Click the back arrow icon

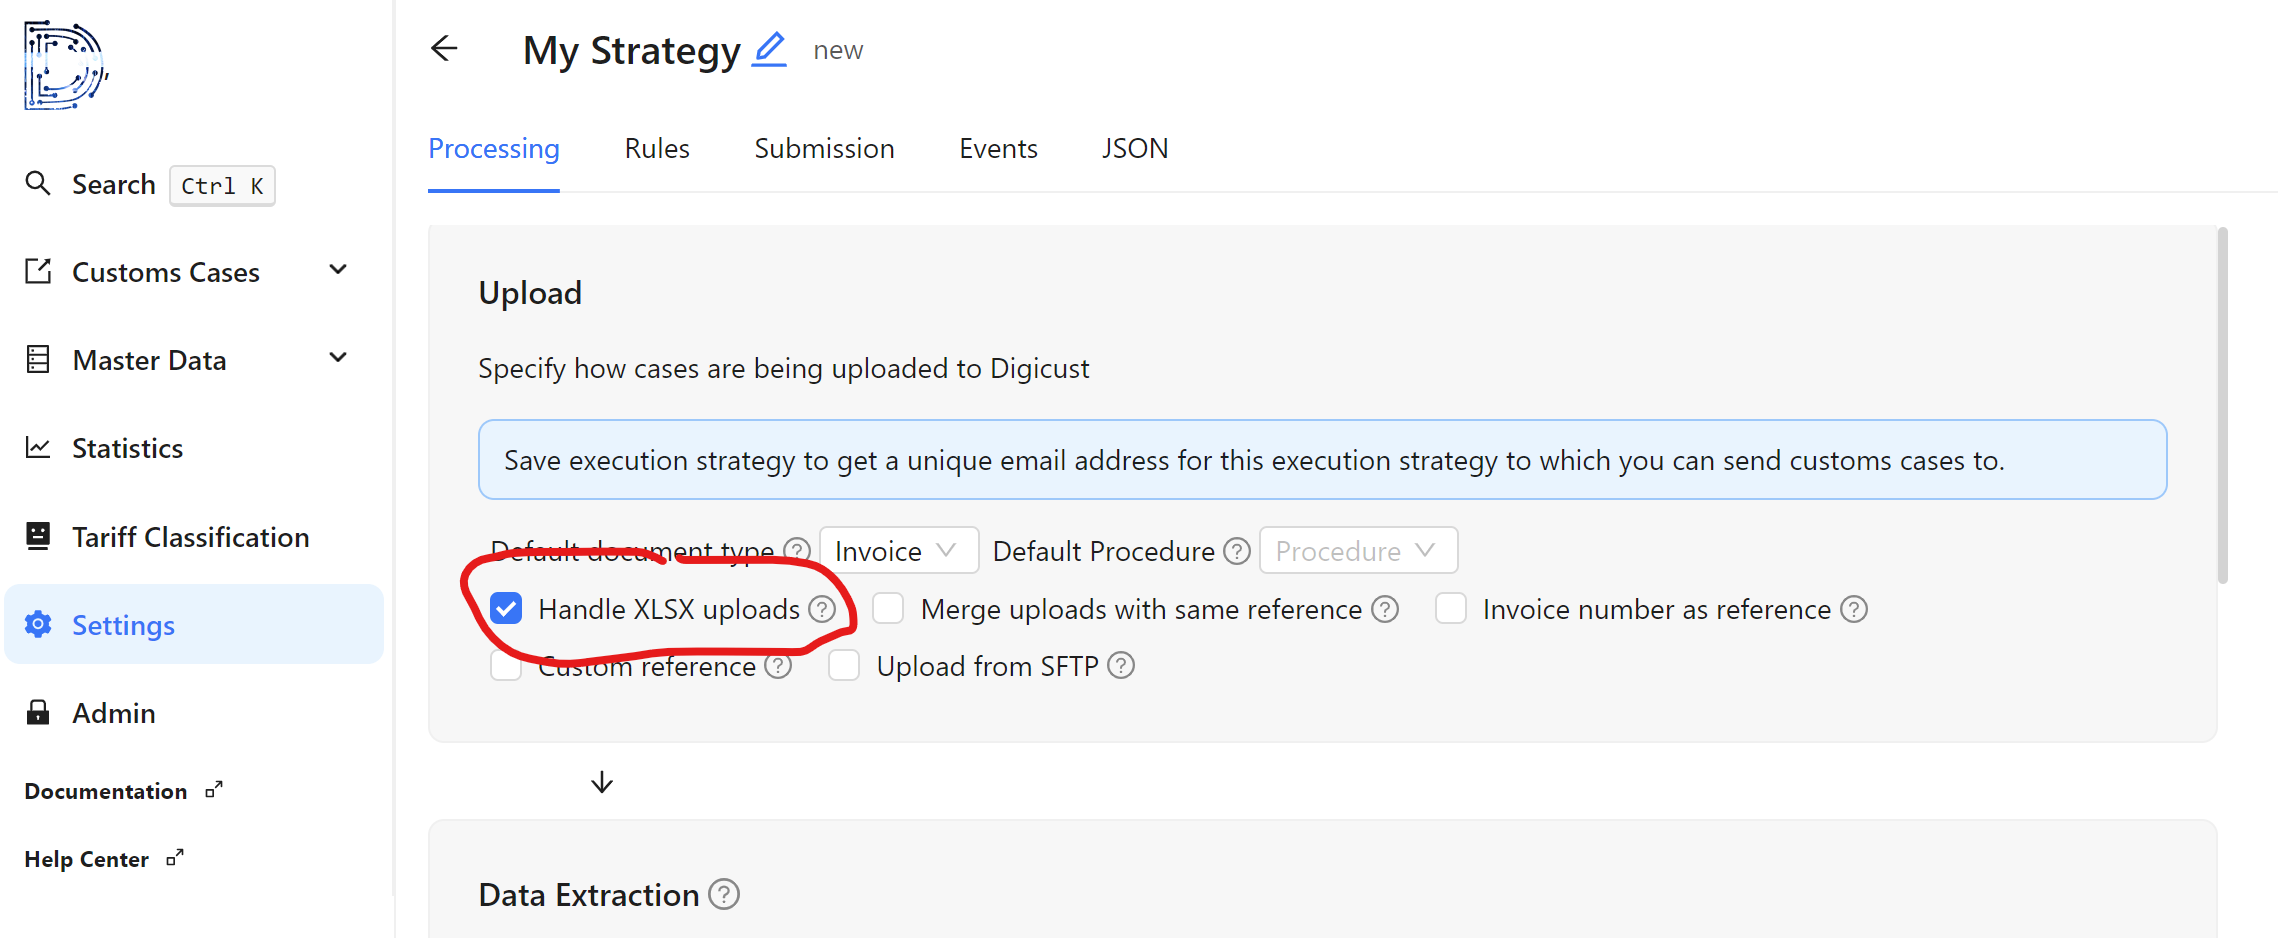pyautogui.click(x=444, y=48)
